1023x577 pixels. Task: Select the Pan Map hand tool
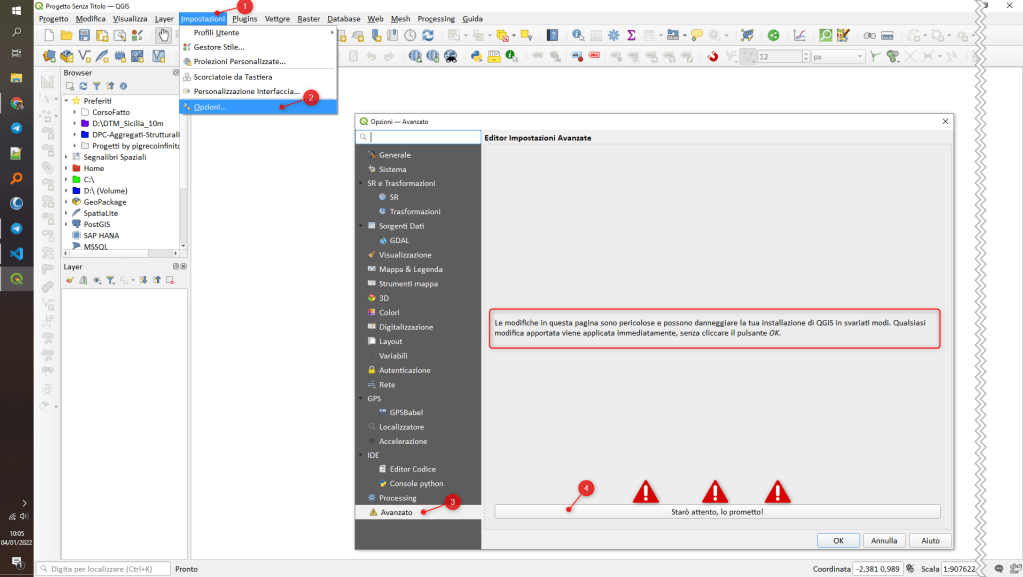click(x=163, y=35)
